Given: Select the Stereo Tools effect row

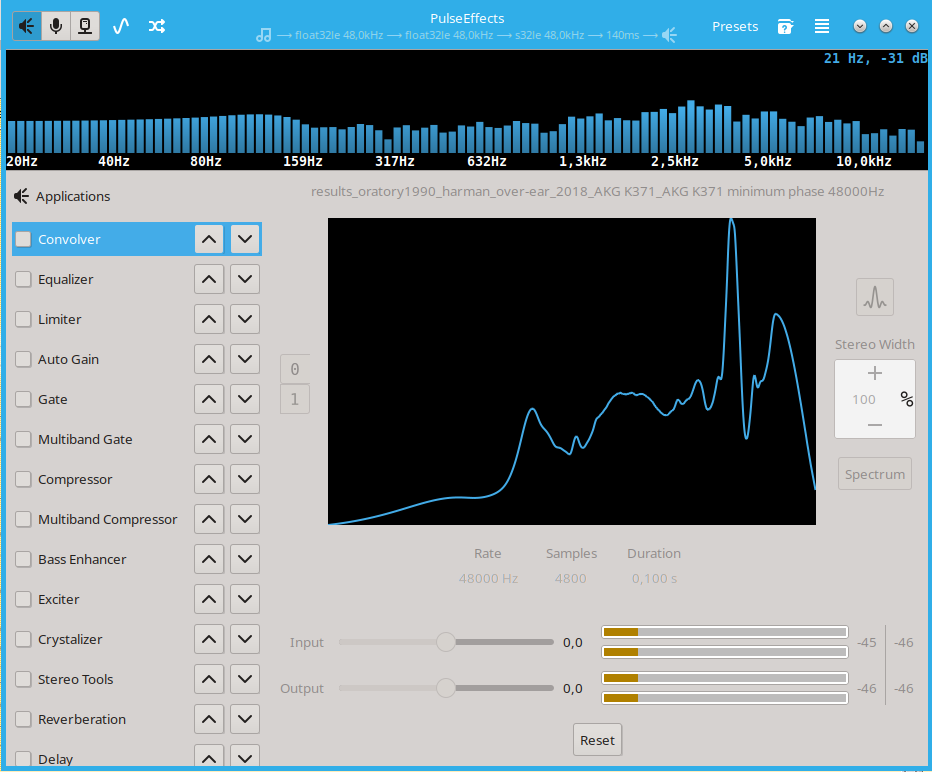Looking at the screenshot, I should coord(137,679).
